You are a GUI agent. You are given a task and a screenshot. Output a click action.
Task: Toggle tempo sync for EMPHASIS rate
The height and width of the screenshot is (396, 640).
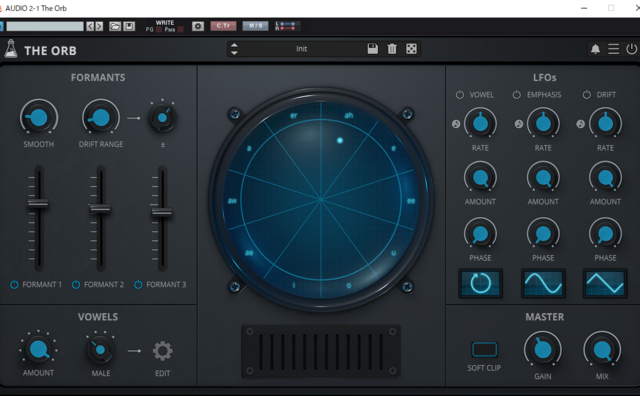coord(519,124)
